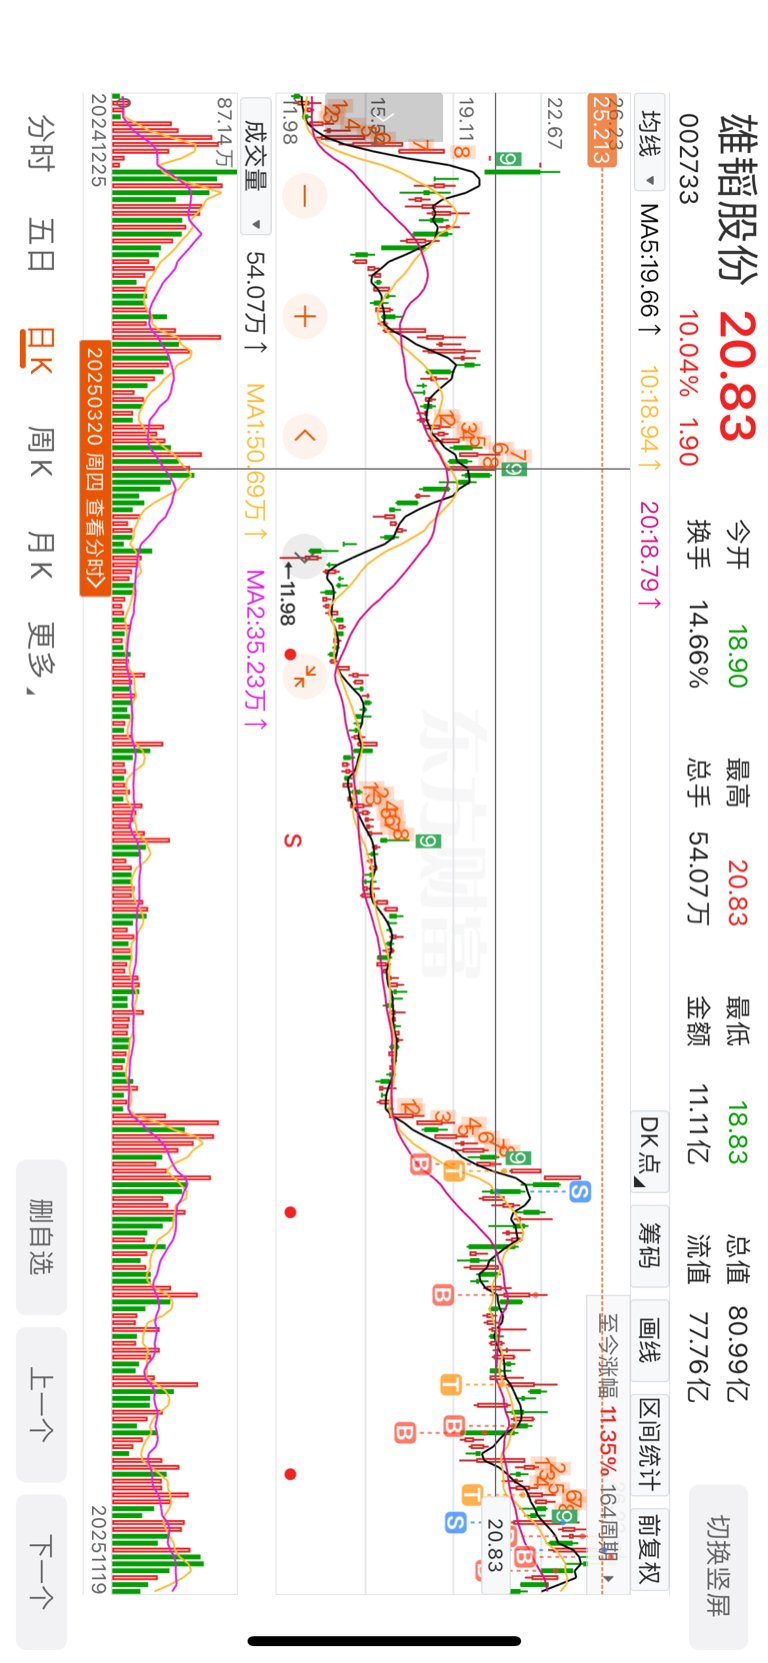This screenshot has width=768, height=1663.
Task: Tap the 10.04% change percentage
Action: tap(688, 353)
